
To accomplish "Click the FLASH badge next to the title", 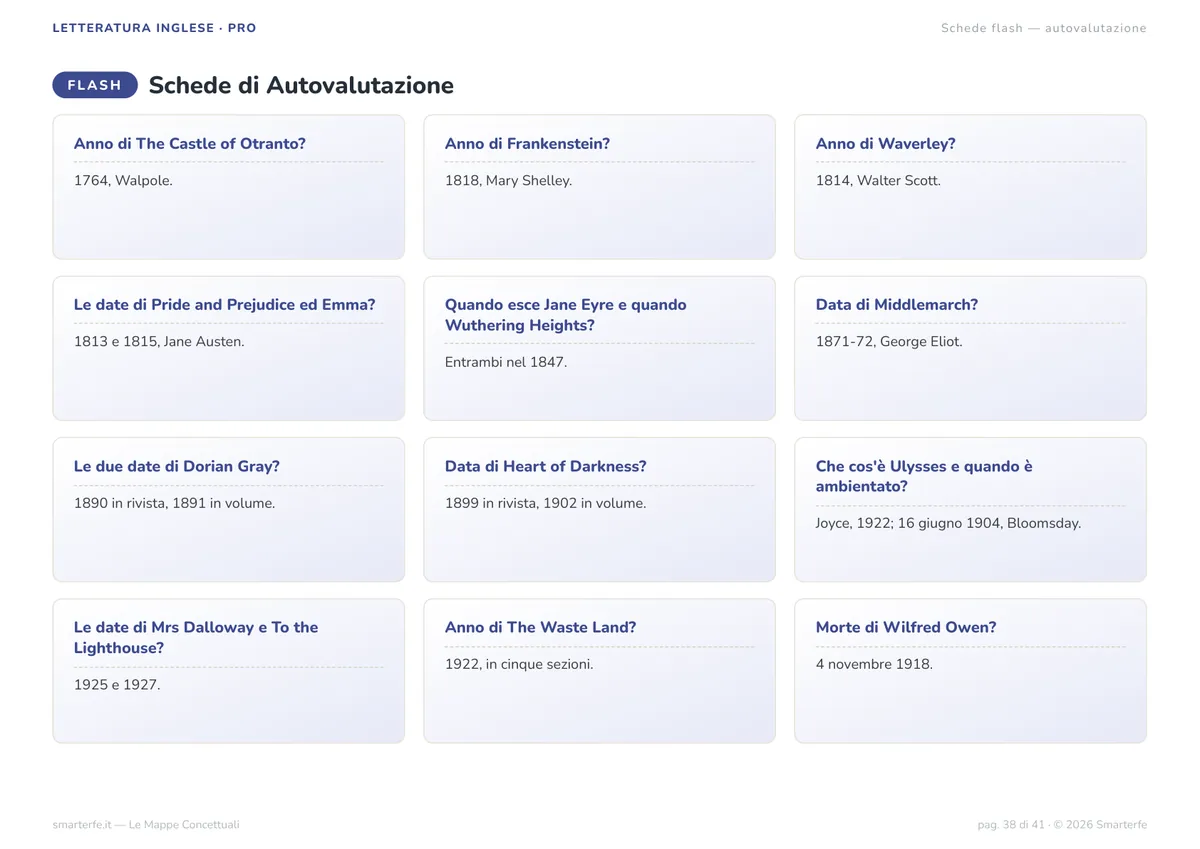I will click(x=95, y=86).
